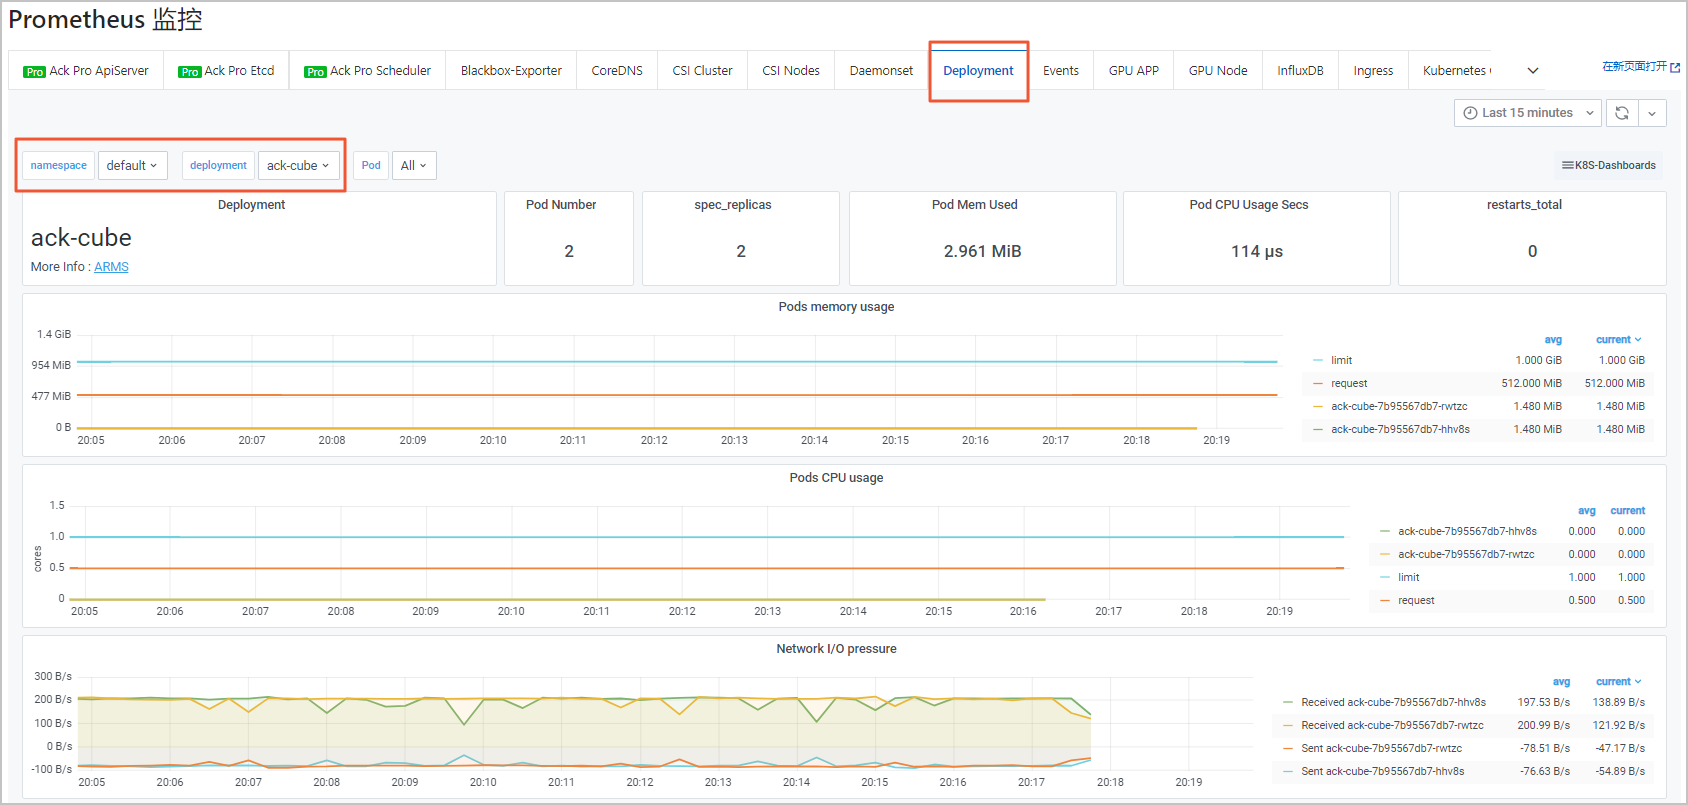Open the K8S-Dashboards menu
Viewport: 1688px width, 805px height.
[1609, 165]
